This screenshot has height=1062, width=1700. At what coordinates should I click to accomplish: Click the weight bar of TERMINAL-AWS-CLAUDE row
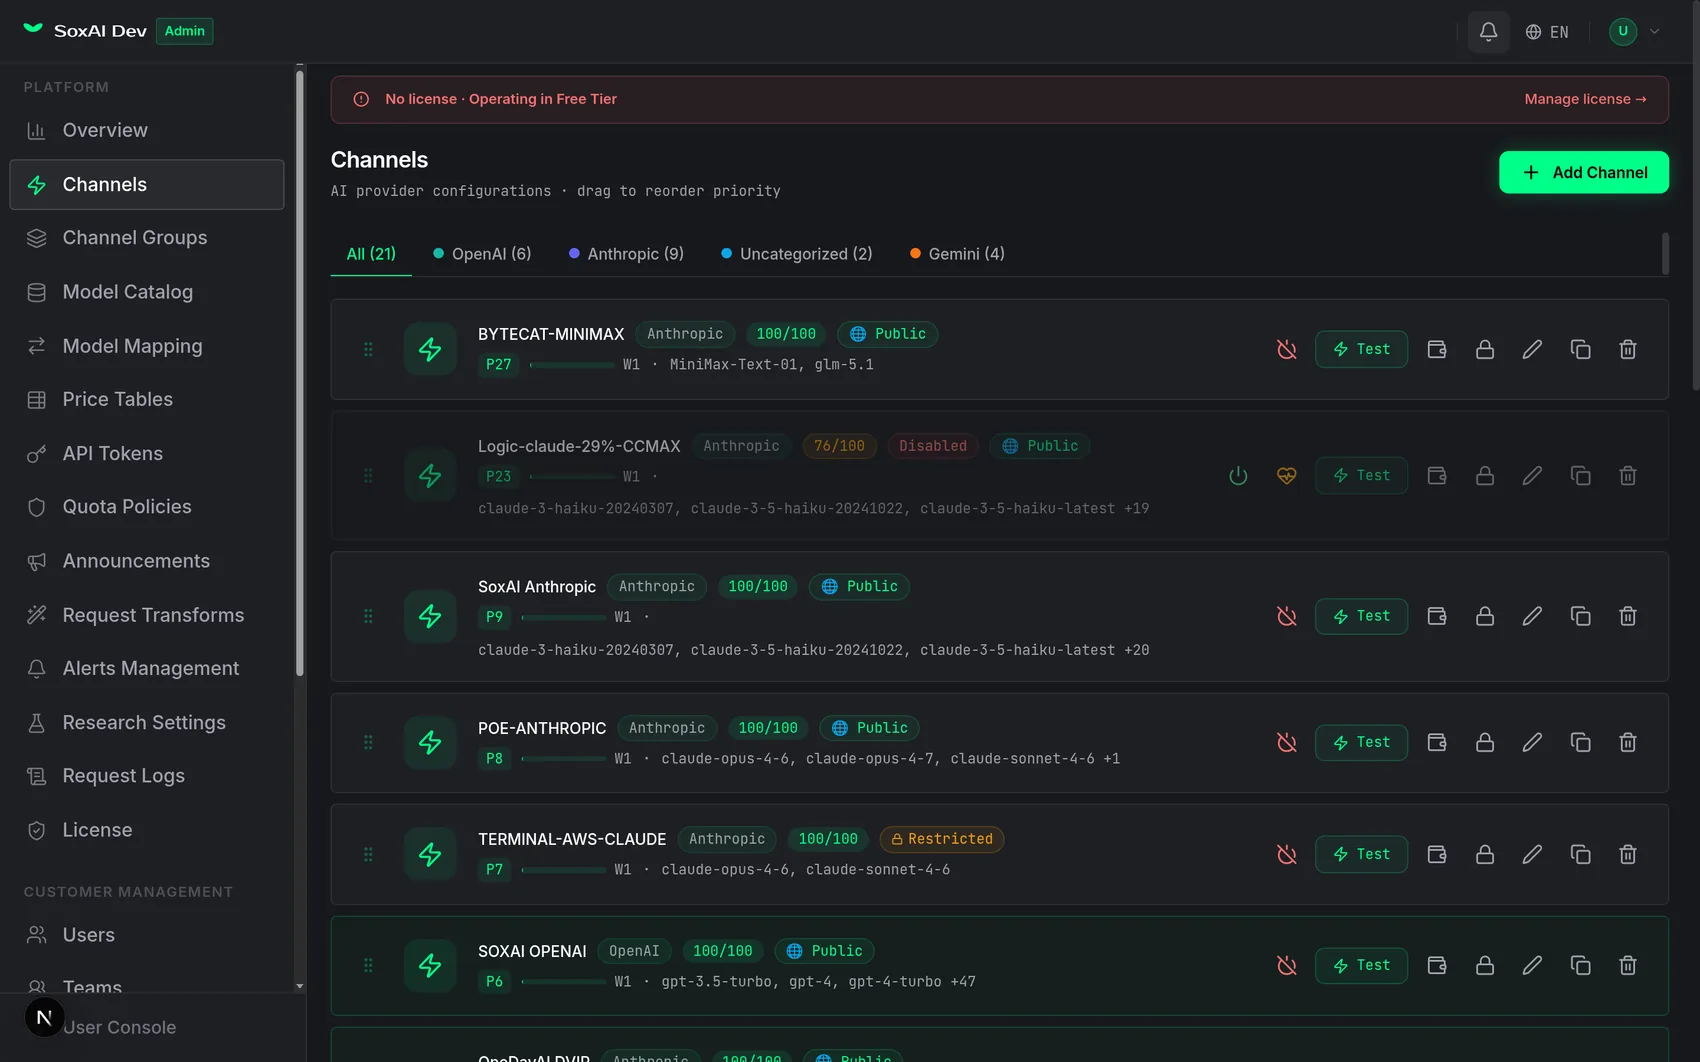pos(564,870)
